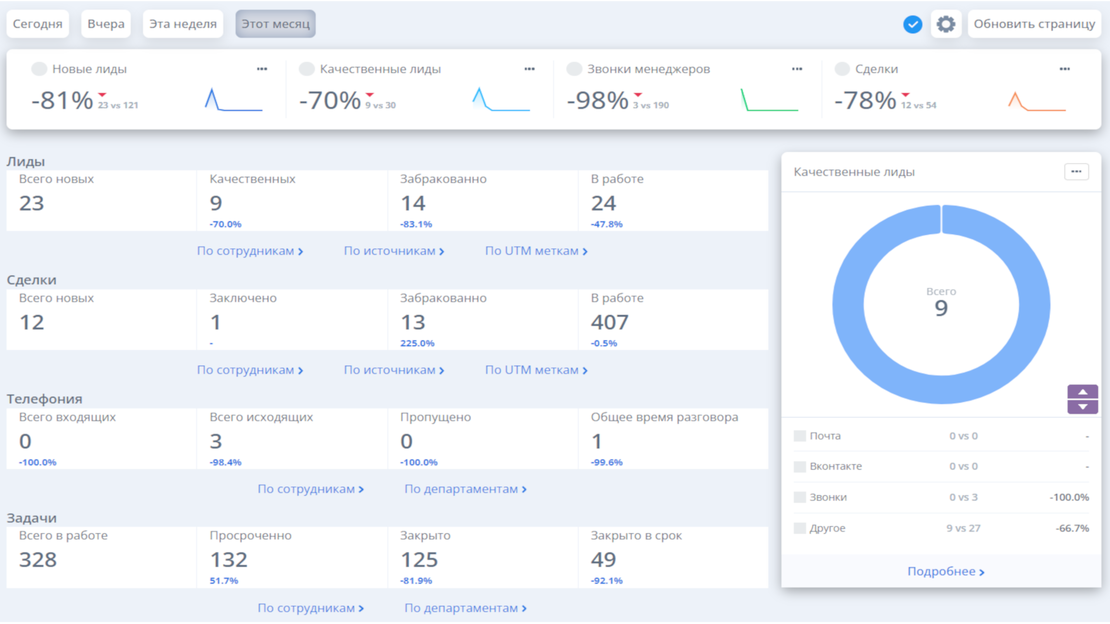The image size is (1110, 624).
Task: Switch to the Сегодня period tab
Action: click(x=38, y=24)
